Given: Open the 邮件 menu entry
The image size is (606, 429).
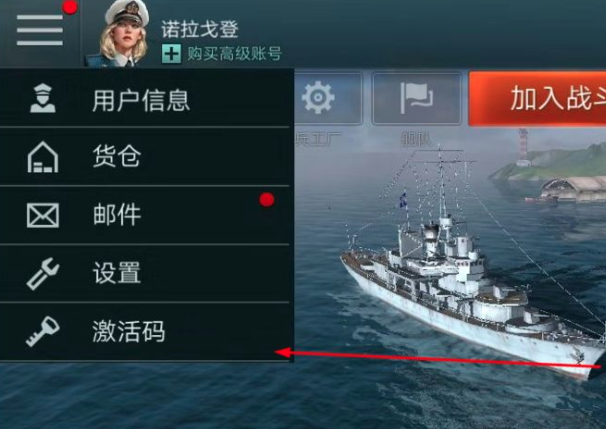Looking at the screenshot, I should 145,215.
